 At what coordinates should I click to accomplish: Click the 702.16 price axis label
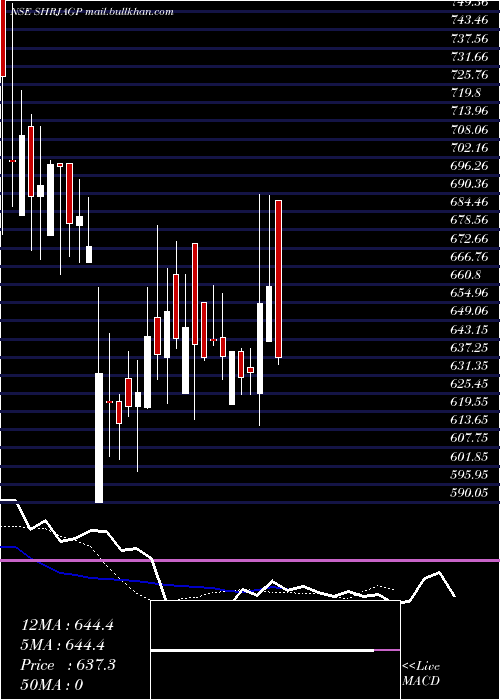pyautogui.click(x=467, y=147)
